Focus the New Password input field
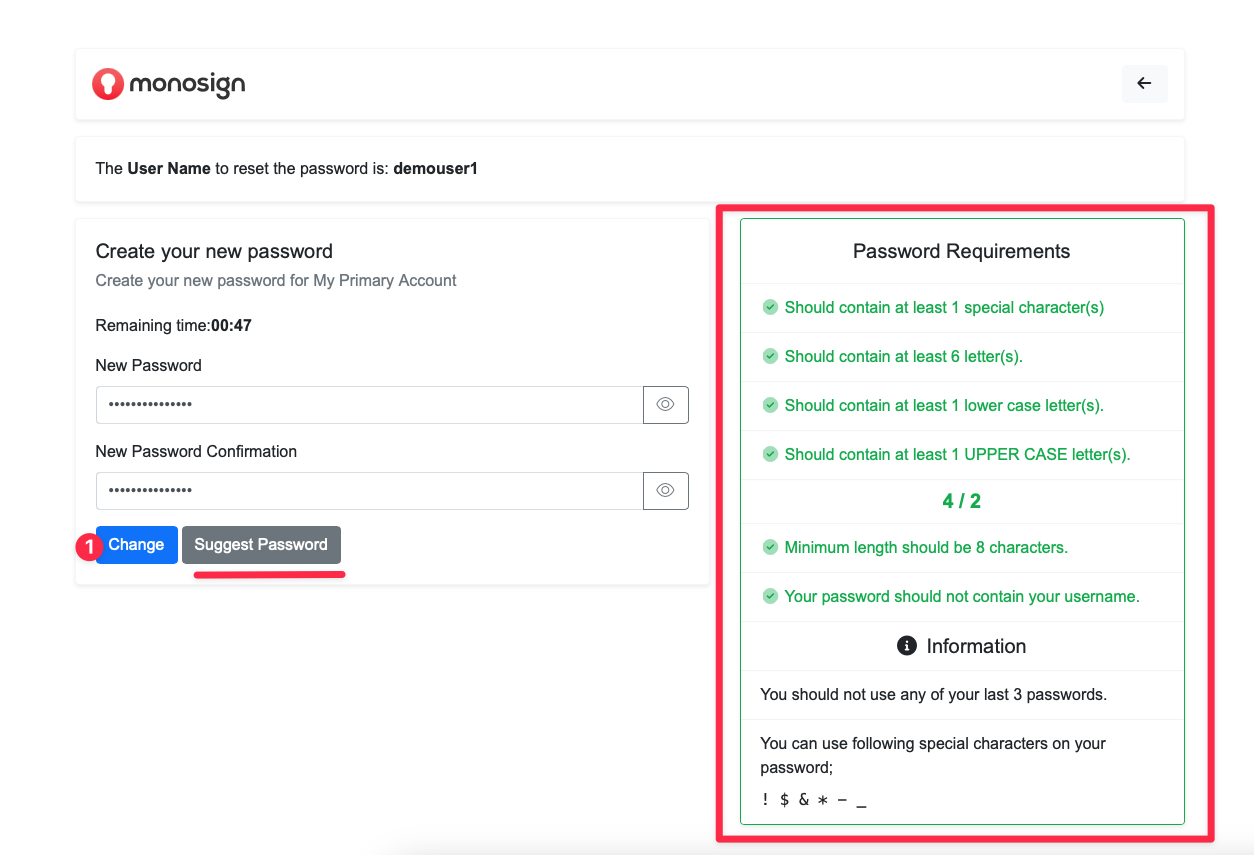The image size is (1254, 855). [x=369, y=405]
